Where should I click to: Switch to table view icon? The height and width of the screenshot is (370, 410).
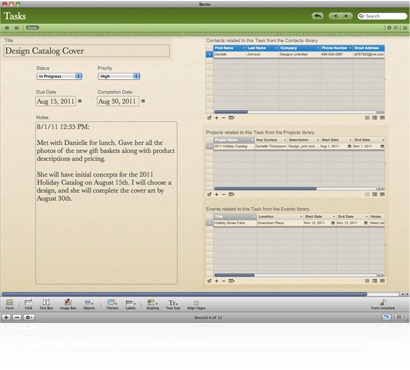(x=7, y=28)
